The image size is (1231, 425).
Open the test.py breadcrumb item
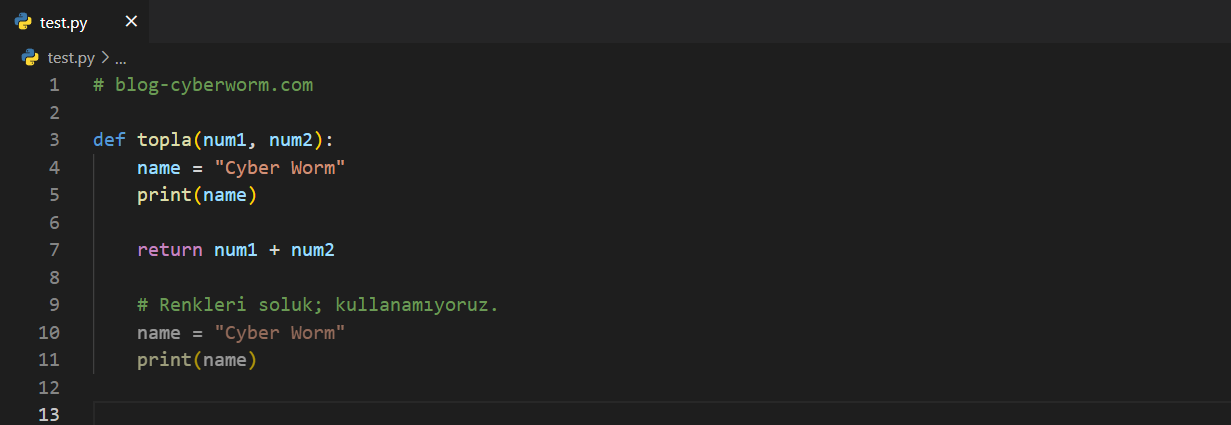(x=71, y=58)
